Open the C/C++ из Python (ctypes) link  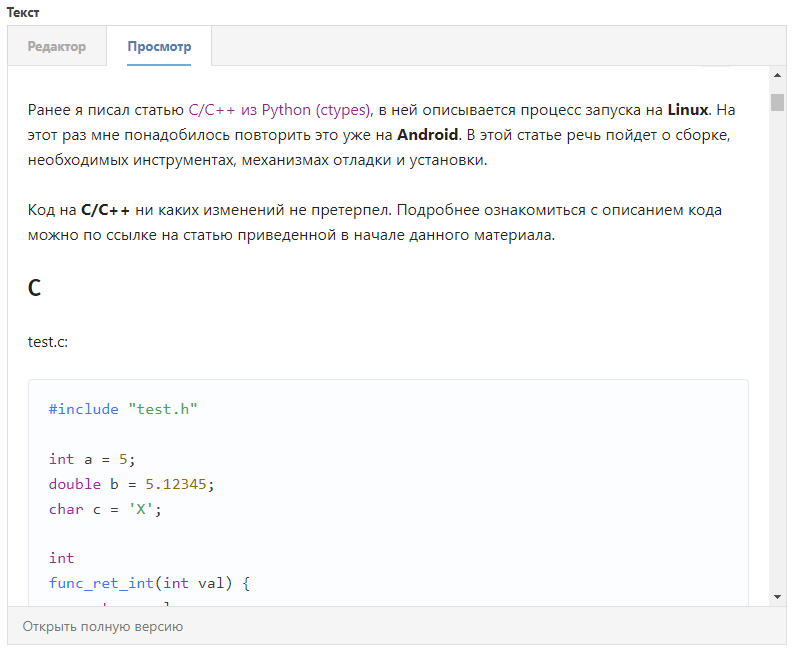tap(280, 110)
